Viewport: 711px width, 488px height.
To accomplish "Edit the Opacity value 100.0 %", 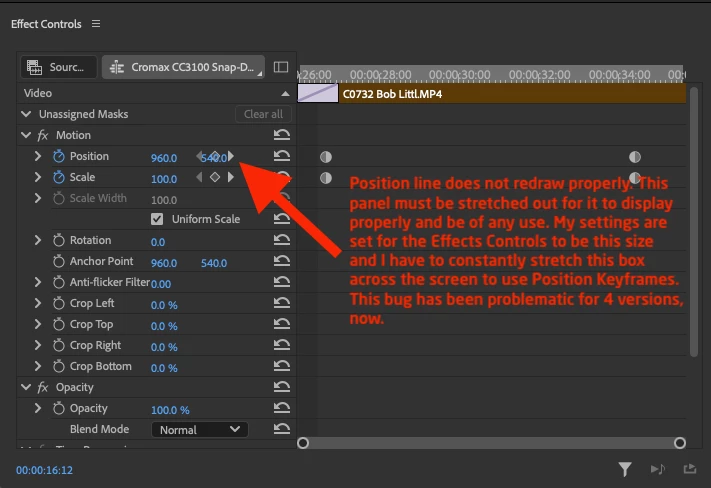I will 170,410.
